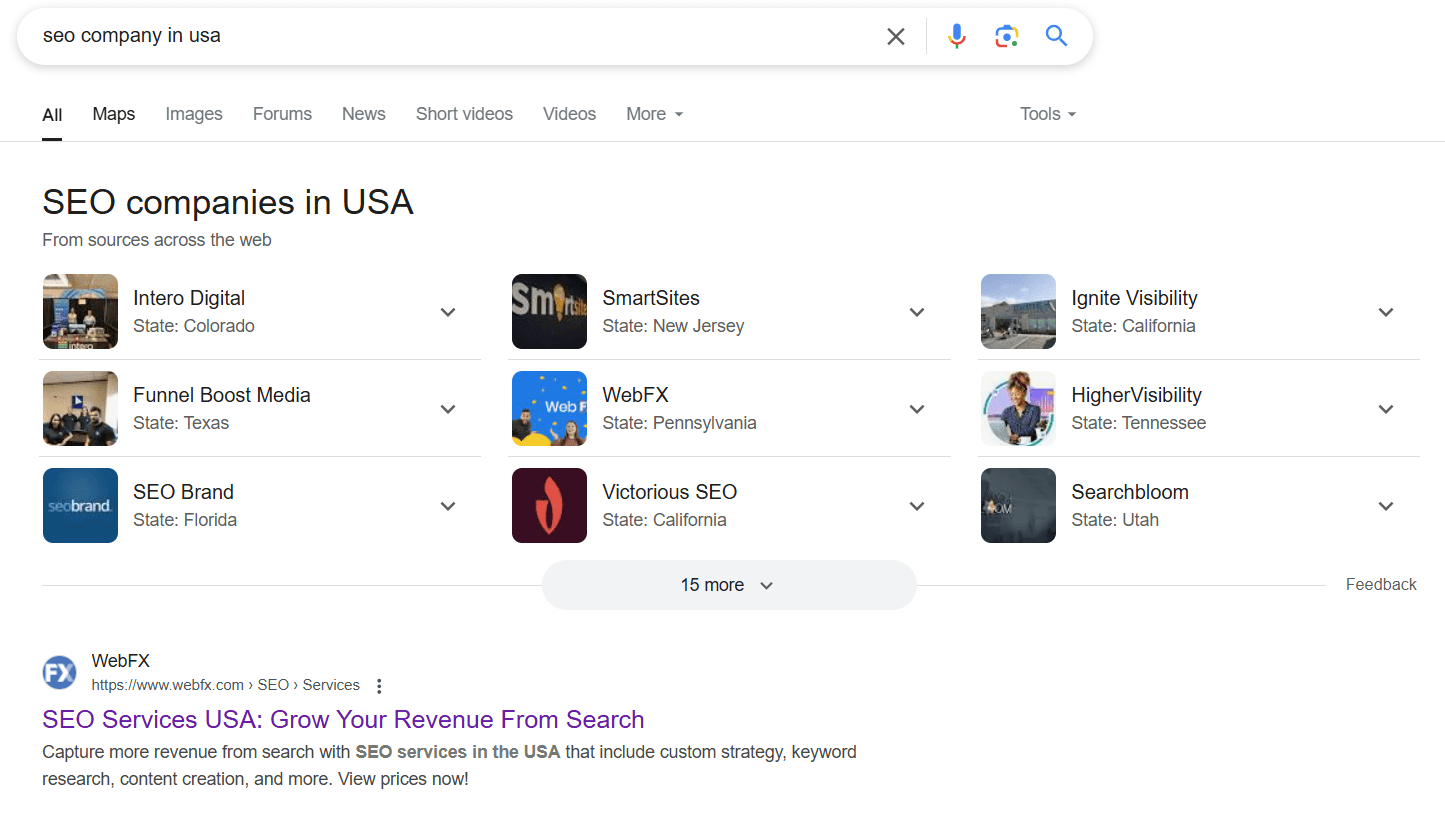Select the SEO Brand company name
Screen dimensions: 1445x814
pyautogui.click(x=183, y=492)
